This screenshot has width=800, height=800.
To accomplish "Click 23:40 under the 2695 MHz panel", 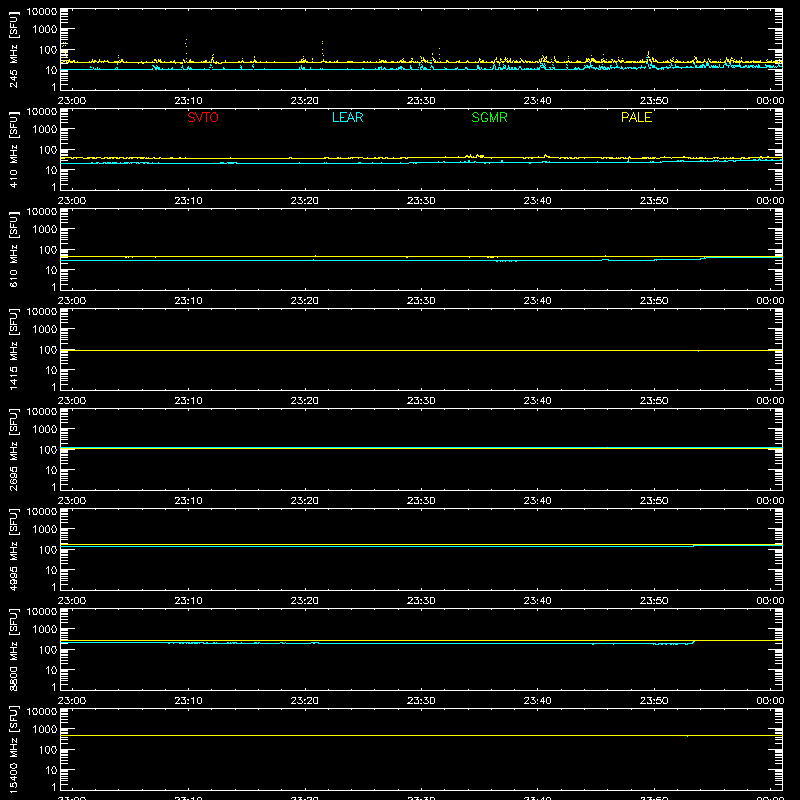I will pos(537,501).
